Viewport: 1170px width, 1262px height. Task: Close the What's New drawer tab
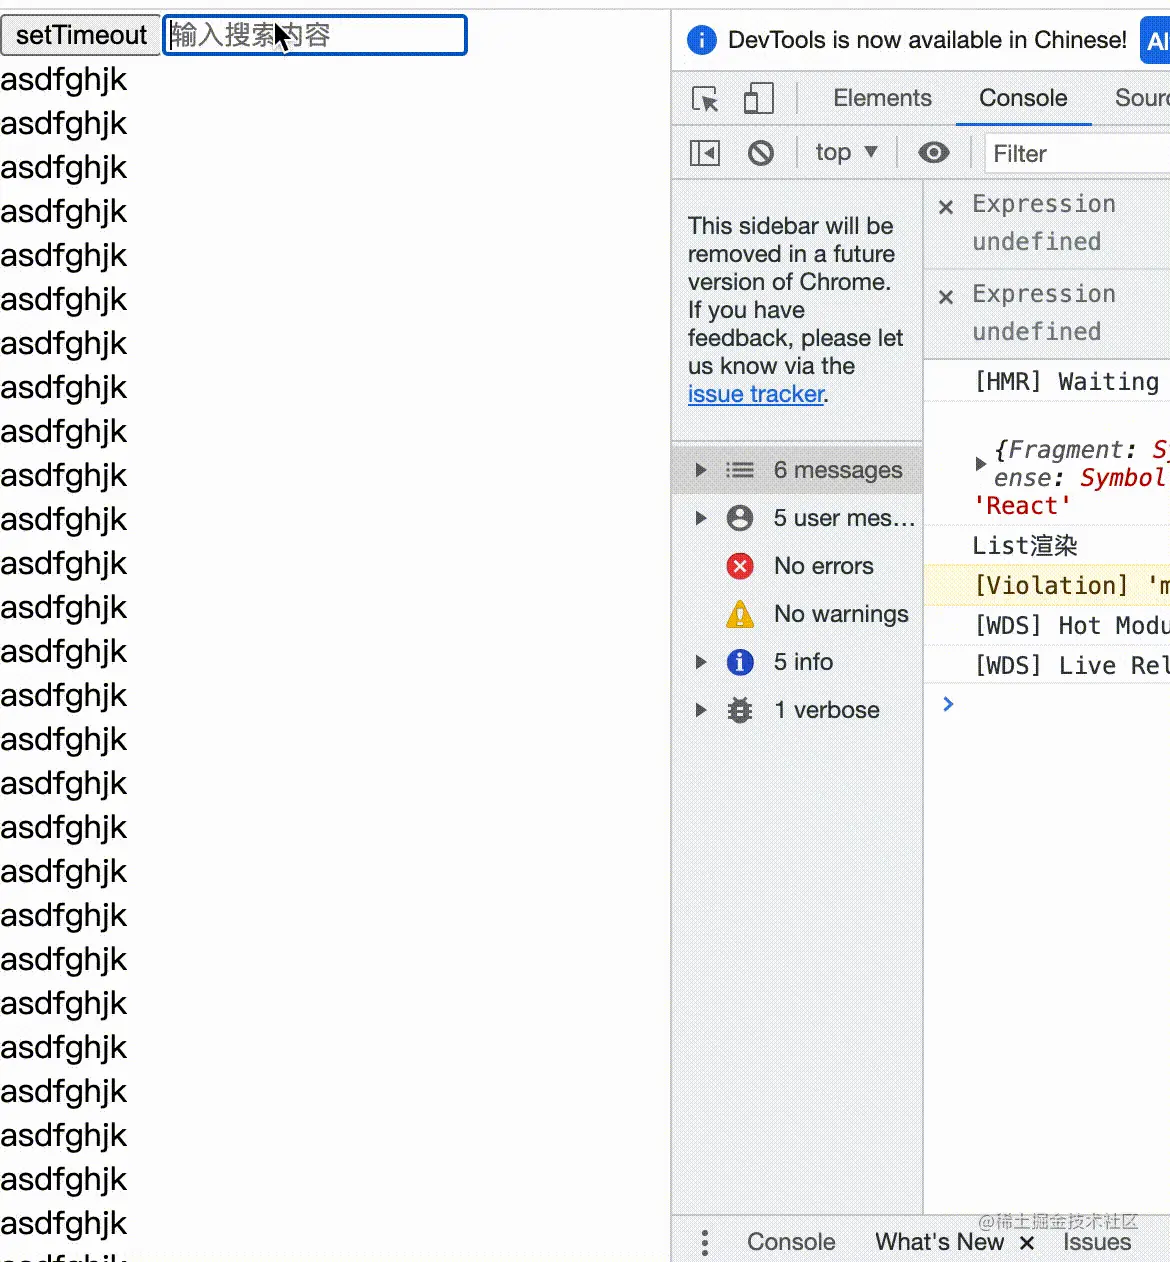click(1027, 1243)
